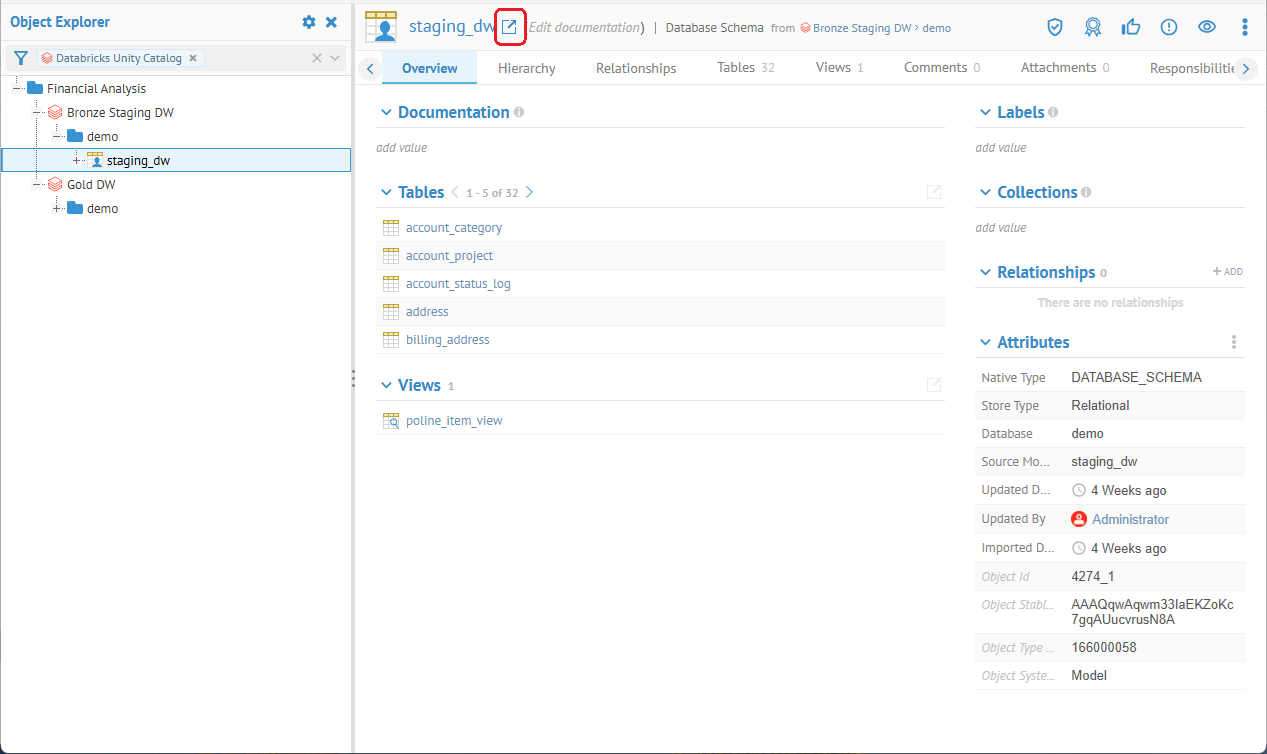
Task: Click the certify shield icon
Action: click(x=1055, y=27)
